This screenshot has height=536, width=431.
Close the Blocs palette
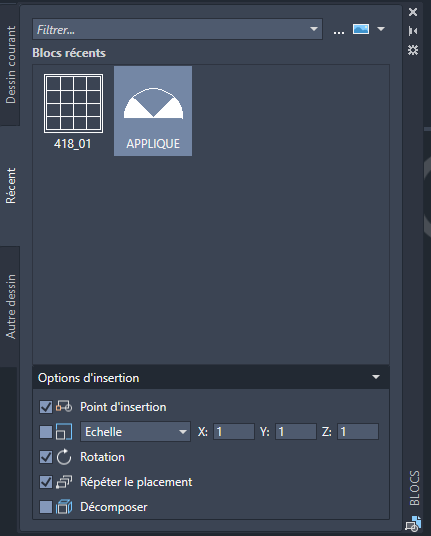(413, 12)
